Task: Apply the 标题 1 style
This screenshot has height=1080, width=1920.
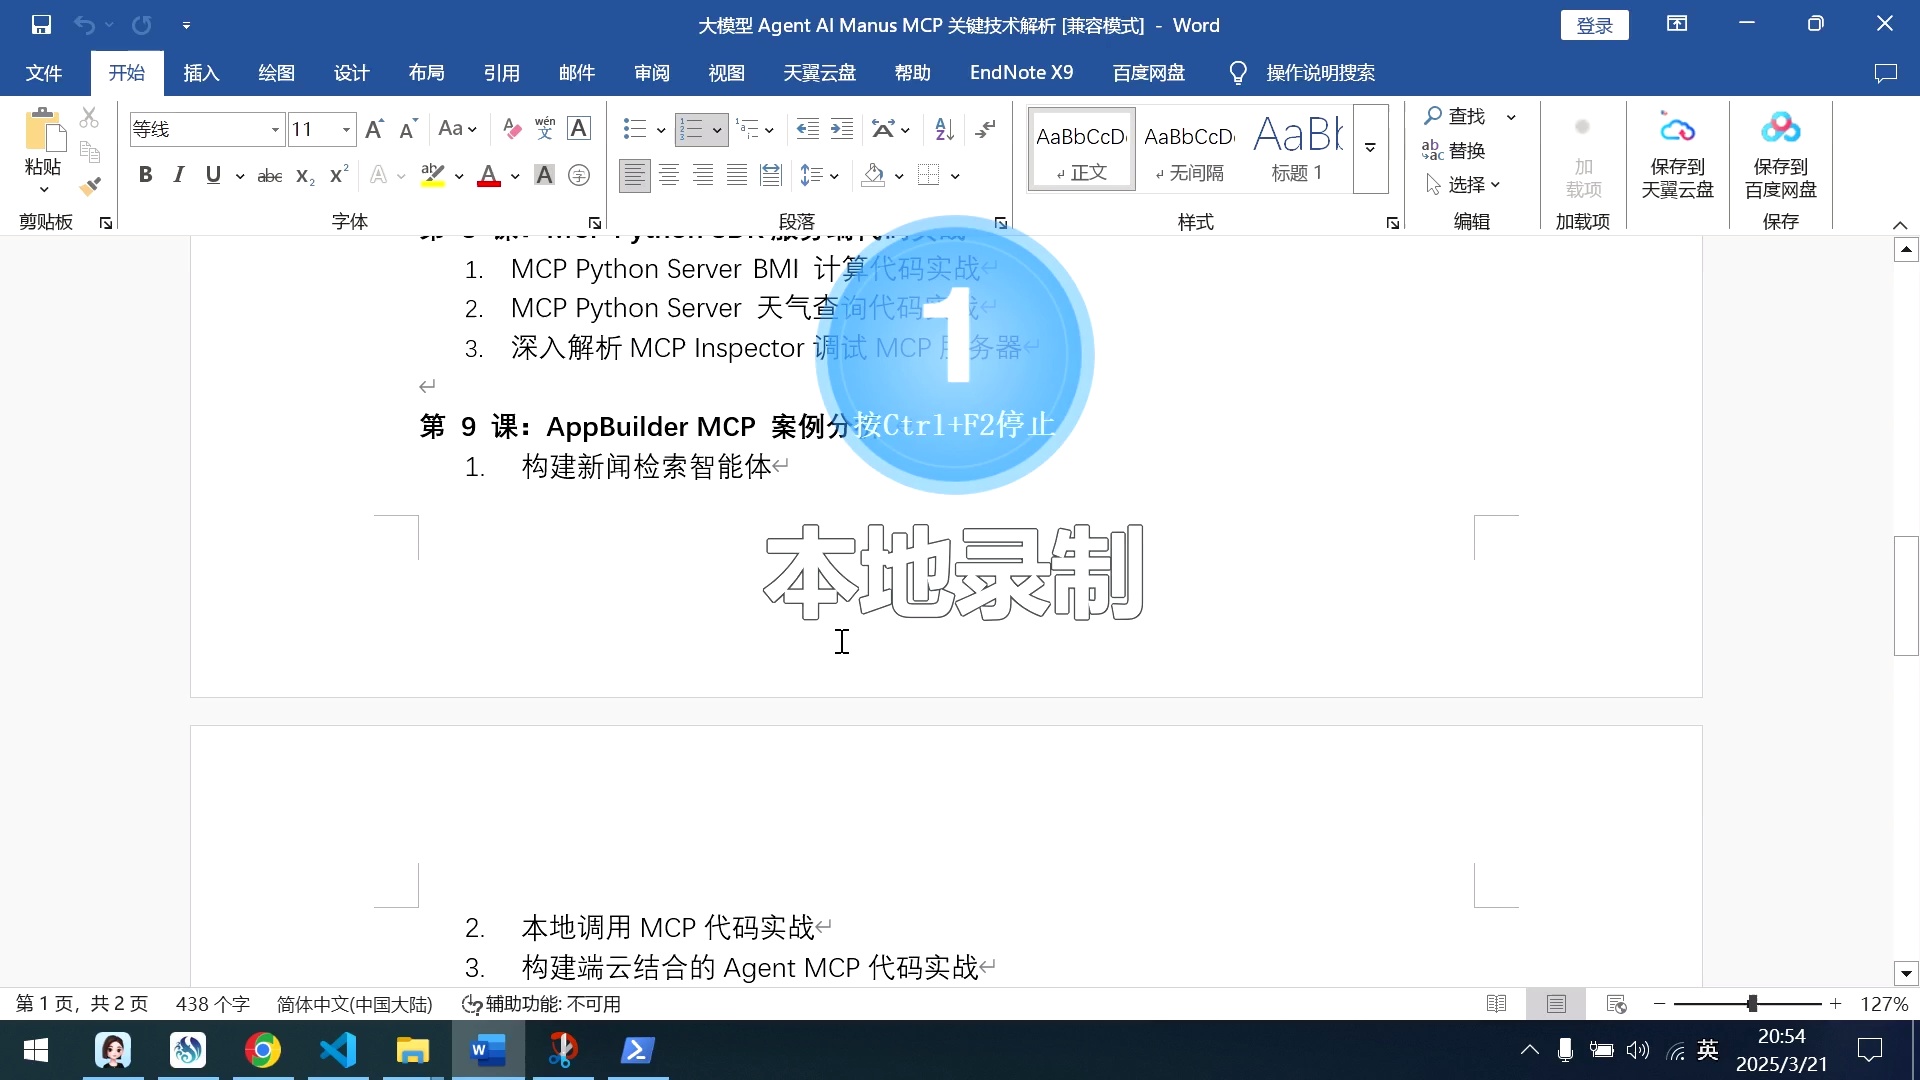Action: 1296,148
